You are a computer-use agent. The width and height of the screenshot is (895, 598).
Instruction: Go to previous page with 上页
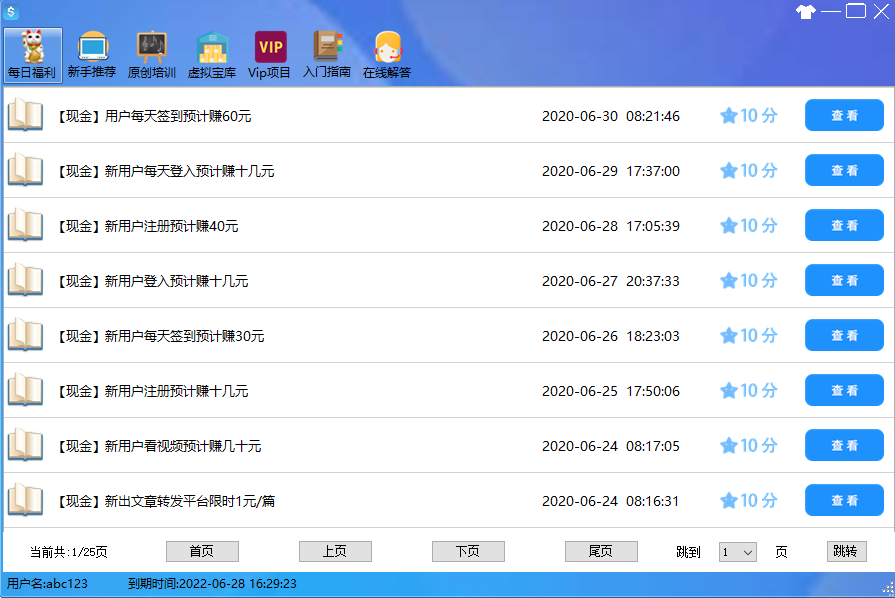(x=335, y=551)
